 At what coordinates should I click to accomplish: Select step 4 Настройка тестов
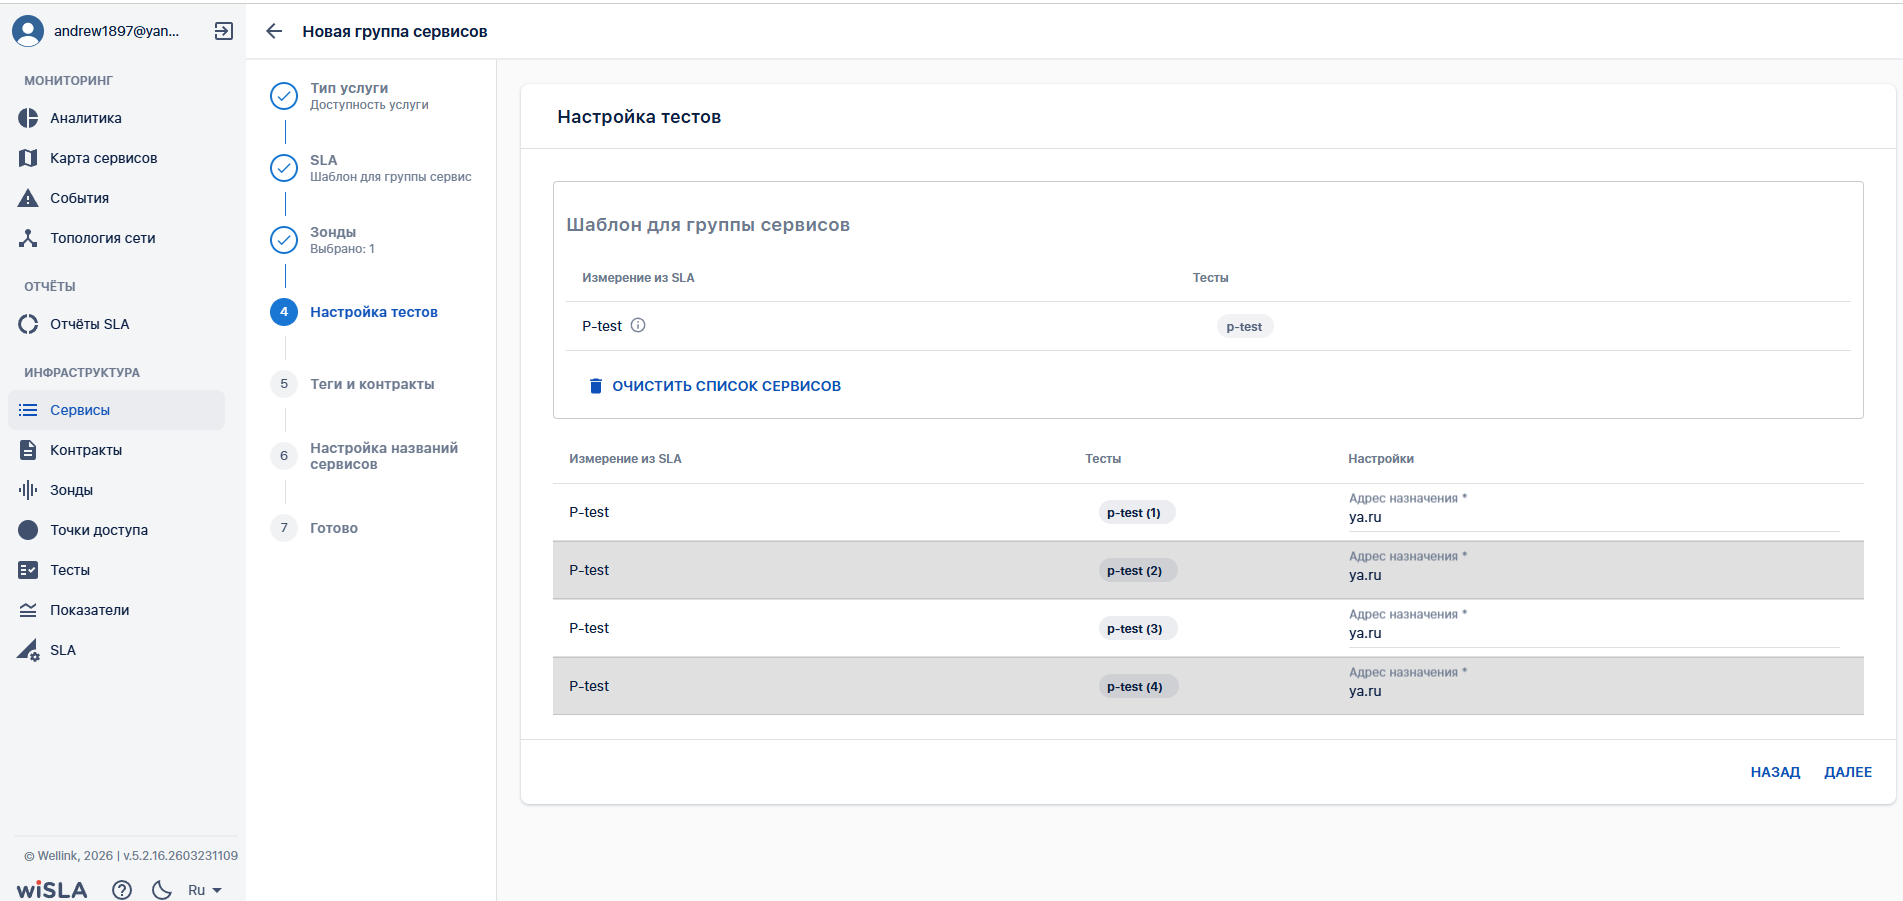pos(354,312)
